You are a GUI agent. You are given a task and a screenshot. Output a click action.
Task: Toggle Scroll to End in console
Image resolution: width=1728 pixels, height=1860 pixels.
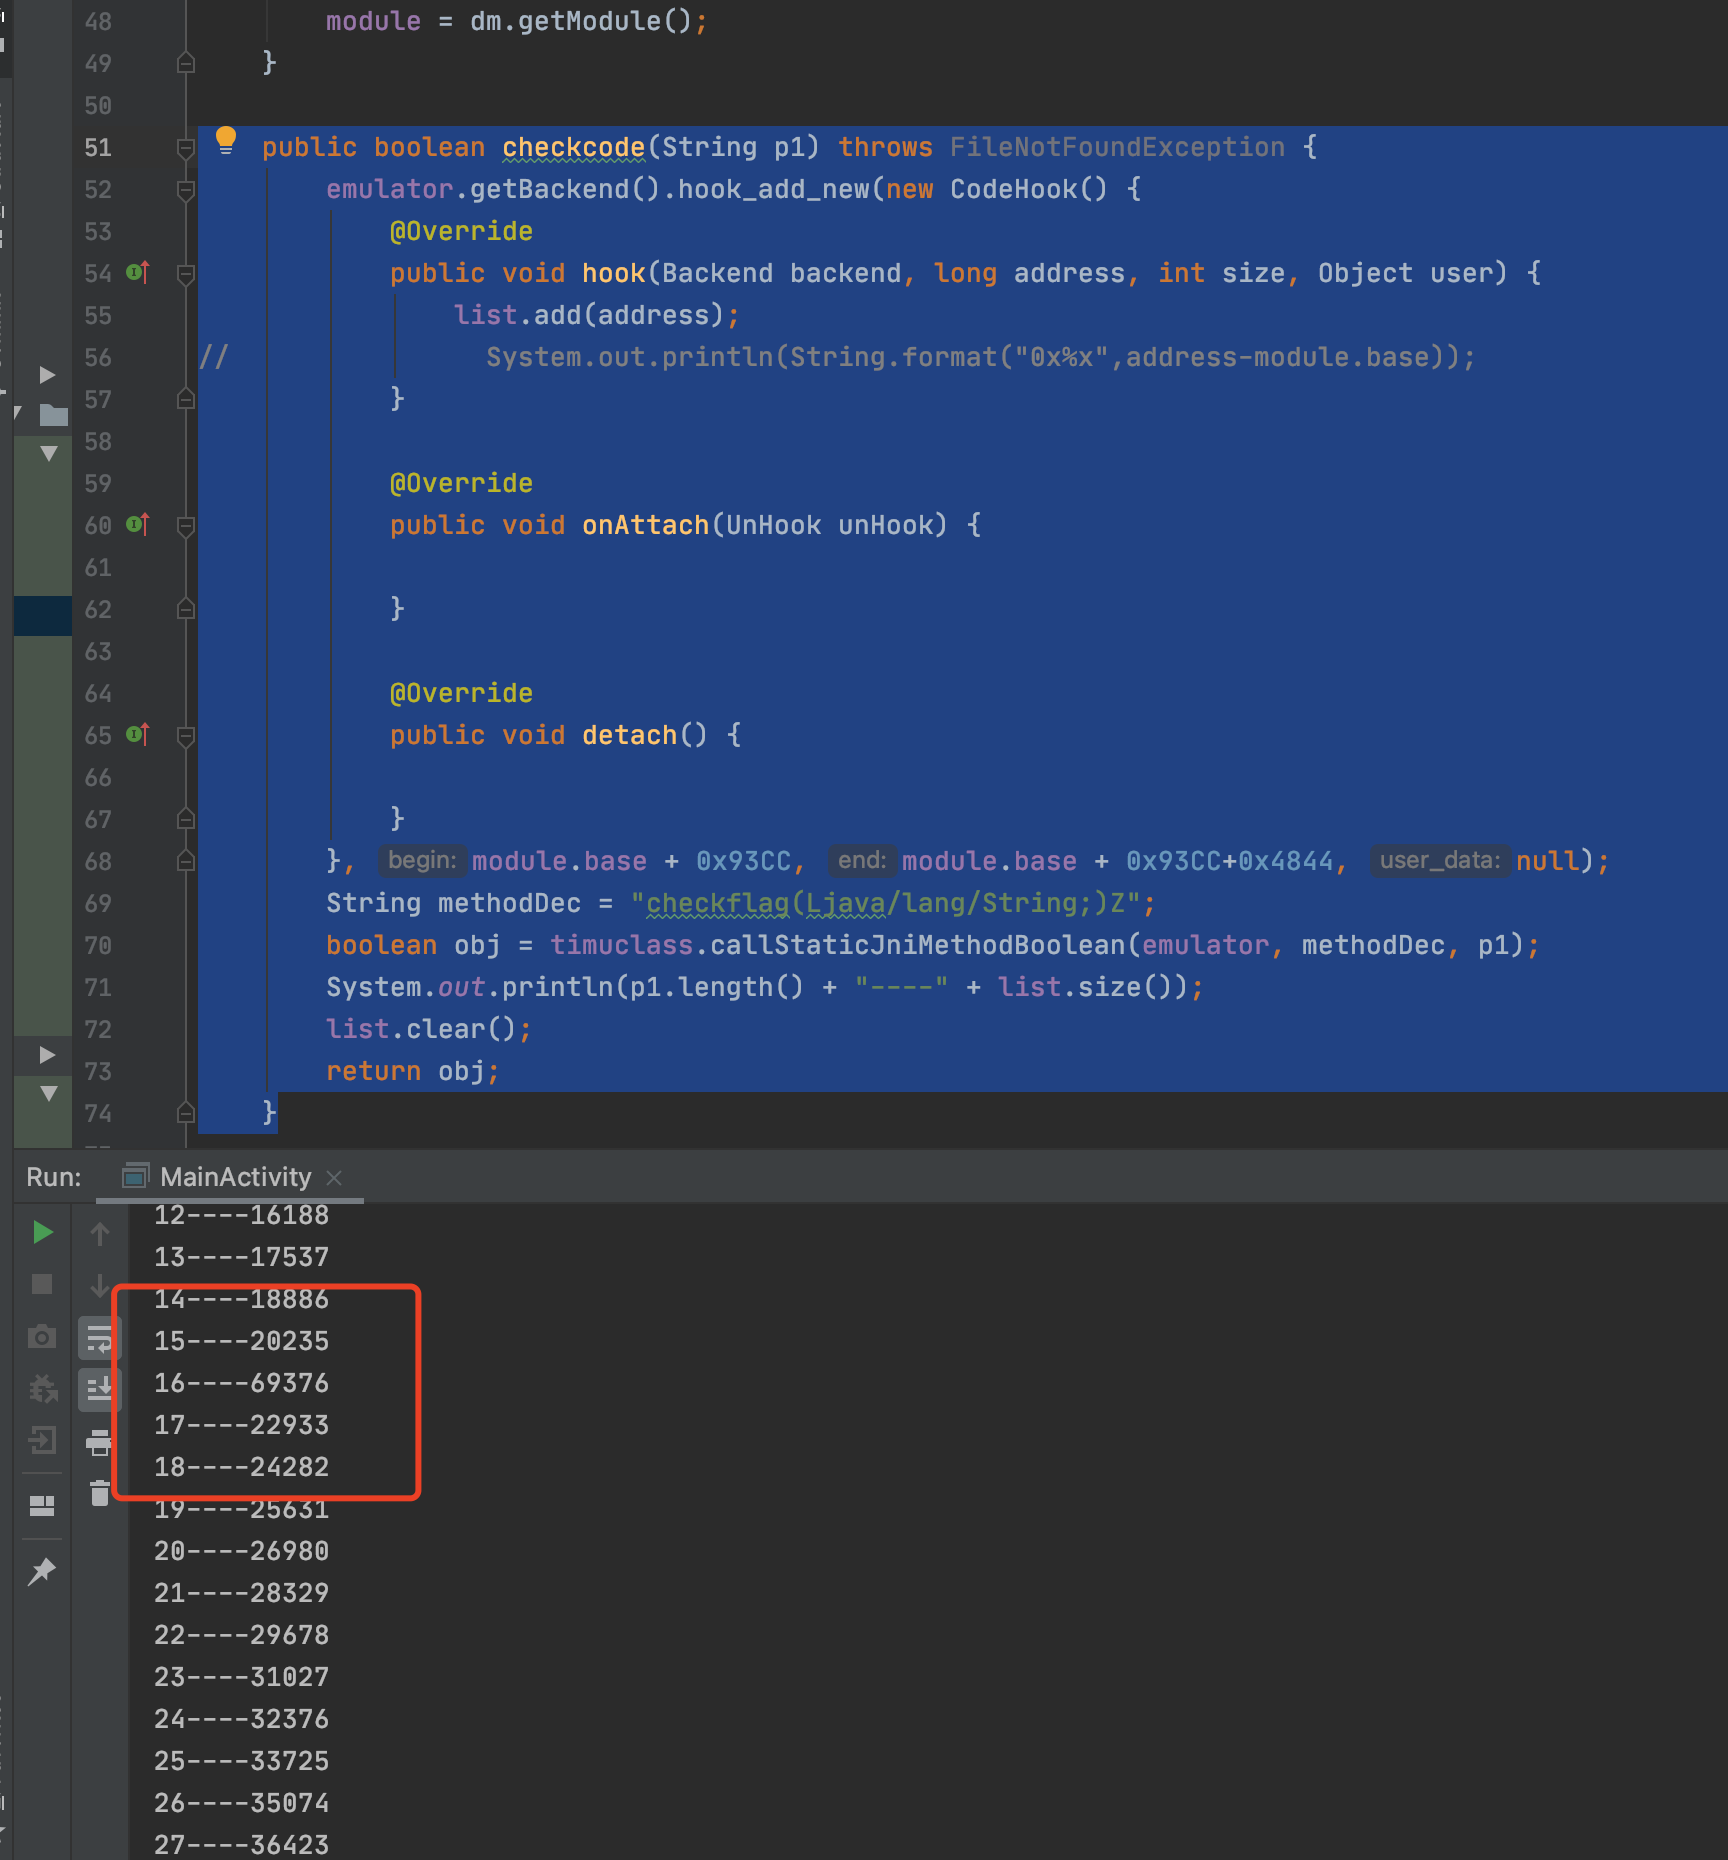(99, 1389)
